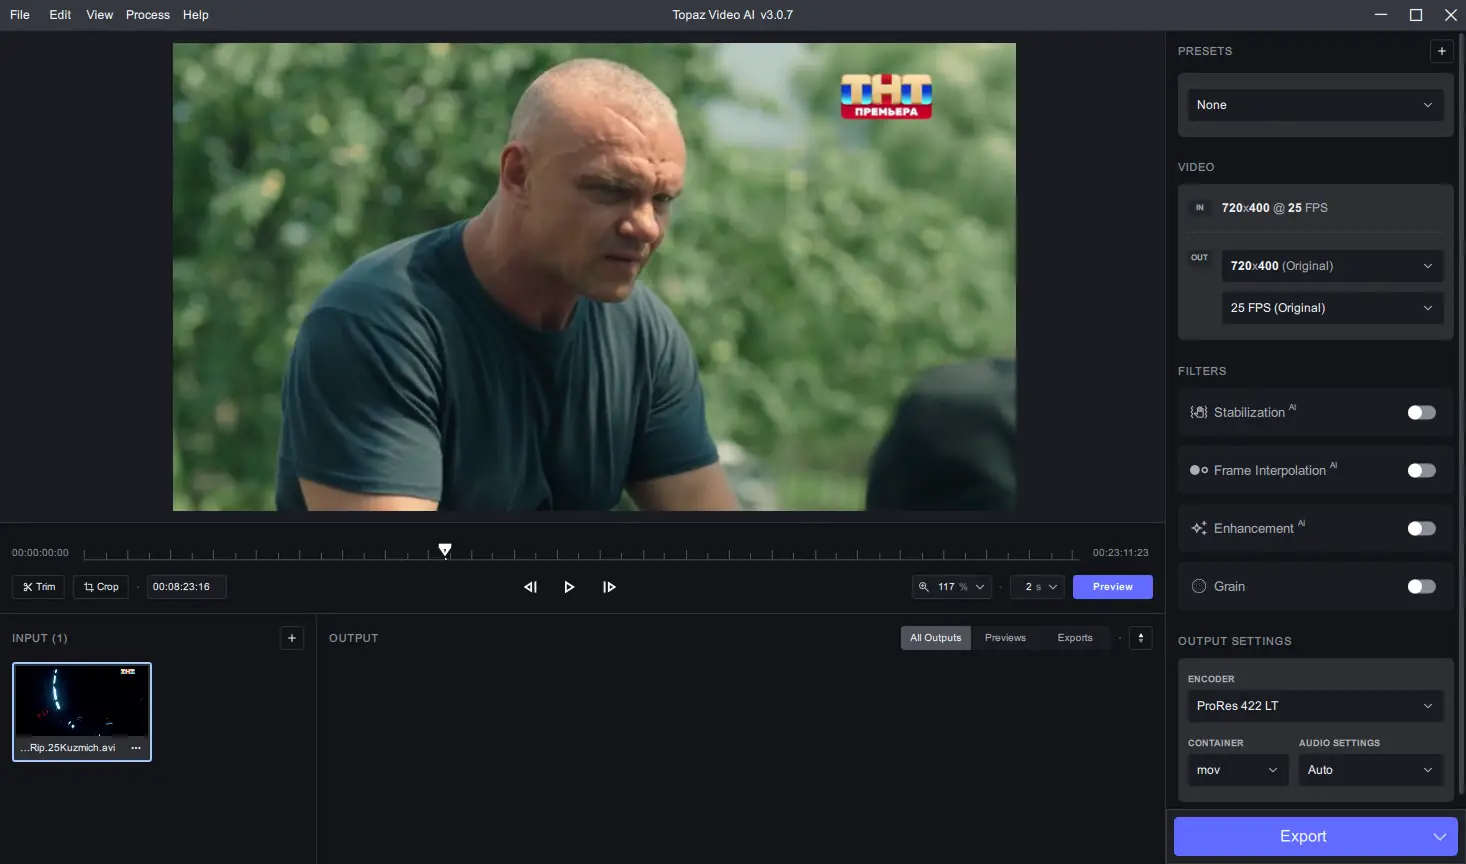Click the video preview frame
1466x864 pixels.
[594, 277]
